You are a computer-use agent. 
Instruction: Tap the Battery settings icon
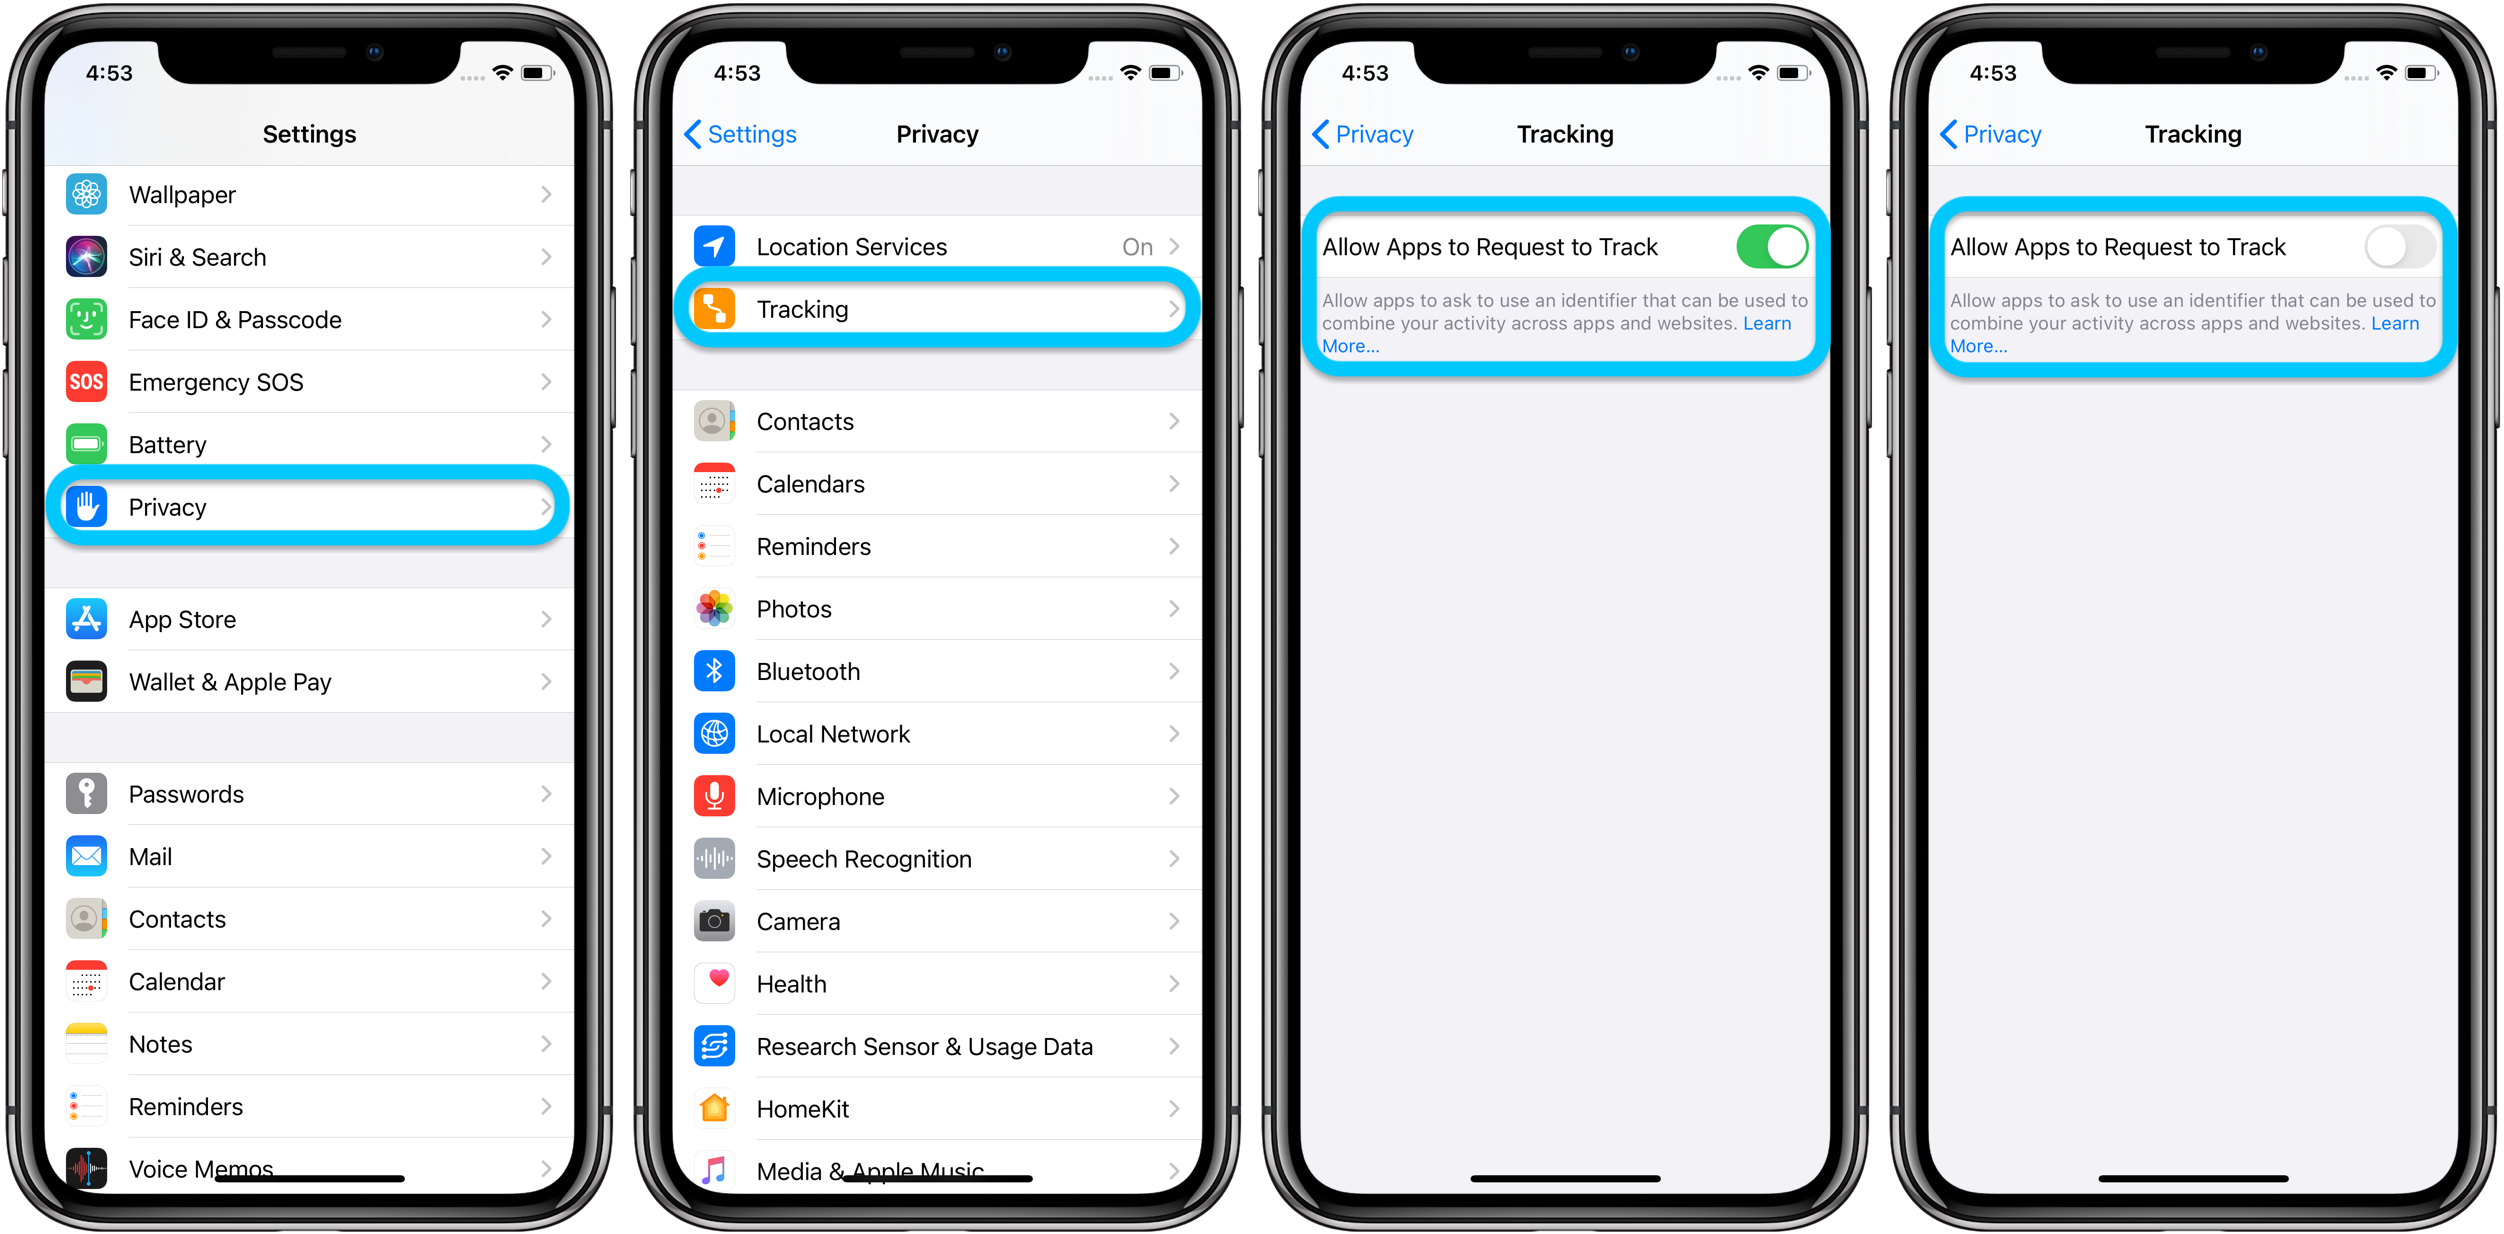click(x=83, y=442)
